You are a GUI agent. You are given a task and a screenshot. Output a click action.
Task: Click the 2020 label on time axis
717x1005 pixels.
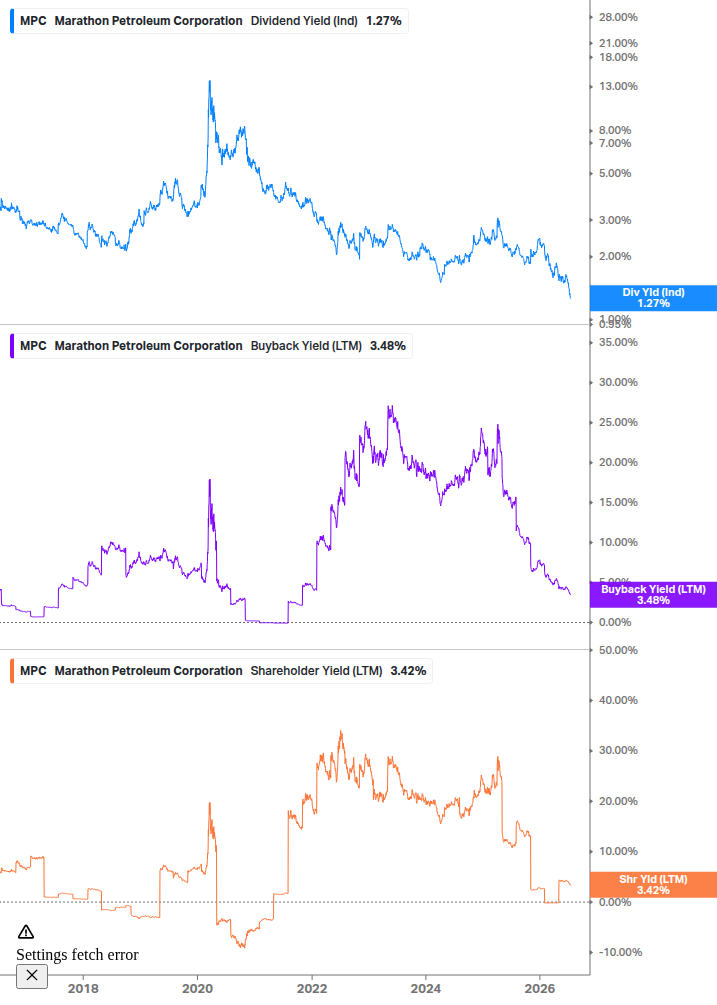(197, 988)
